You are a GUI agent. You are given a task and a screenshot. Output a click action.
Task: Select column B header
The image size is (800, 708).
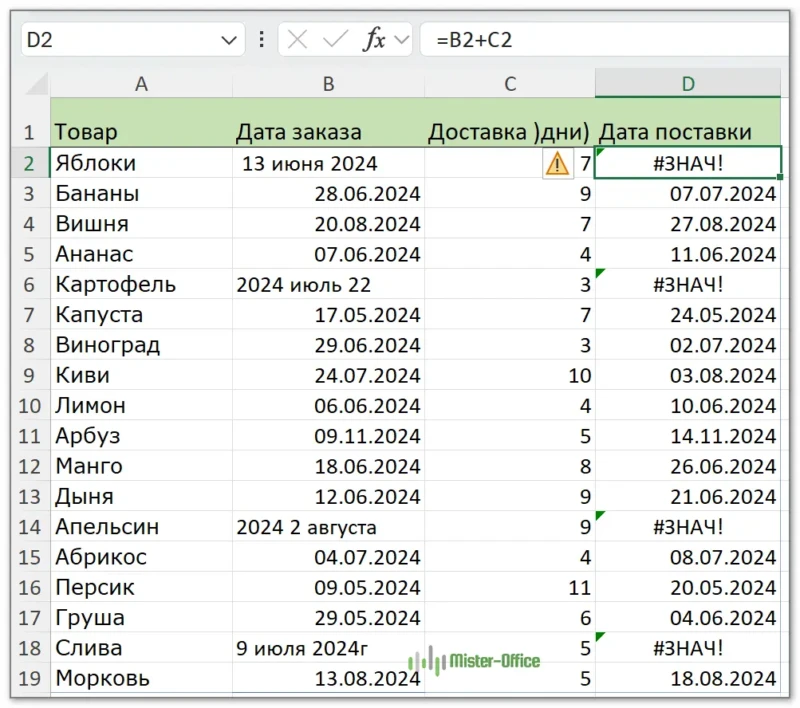(x=328, y=85)
